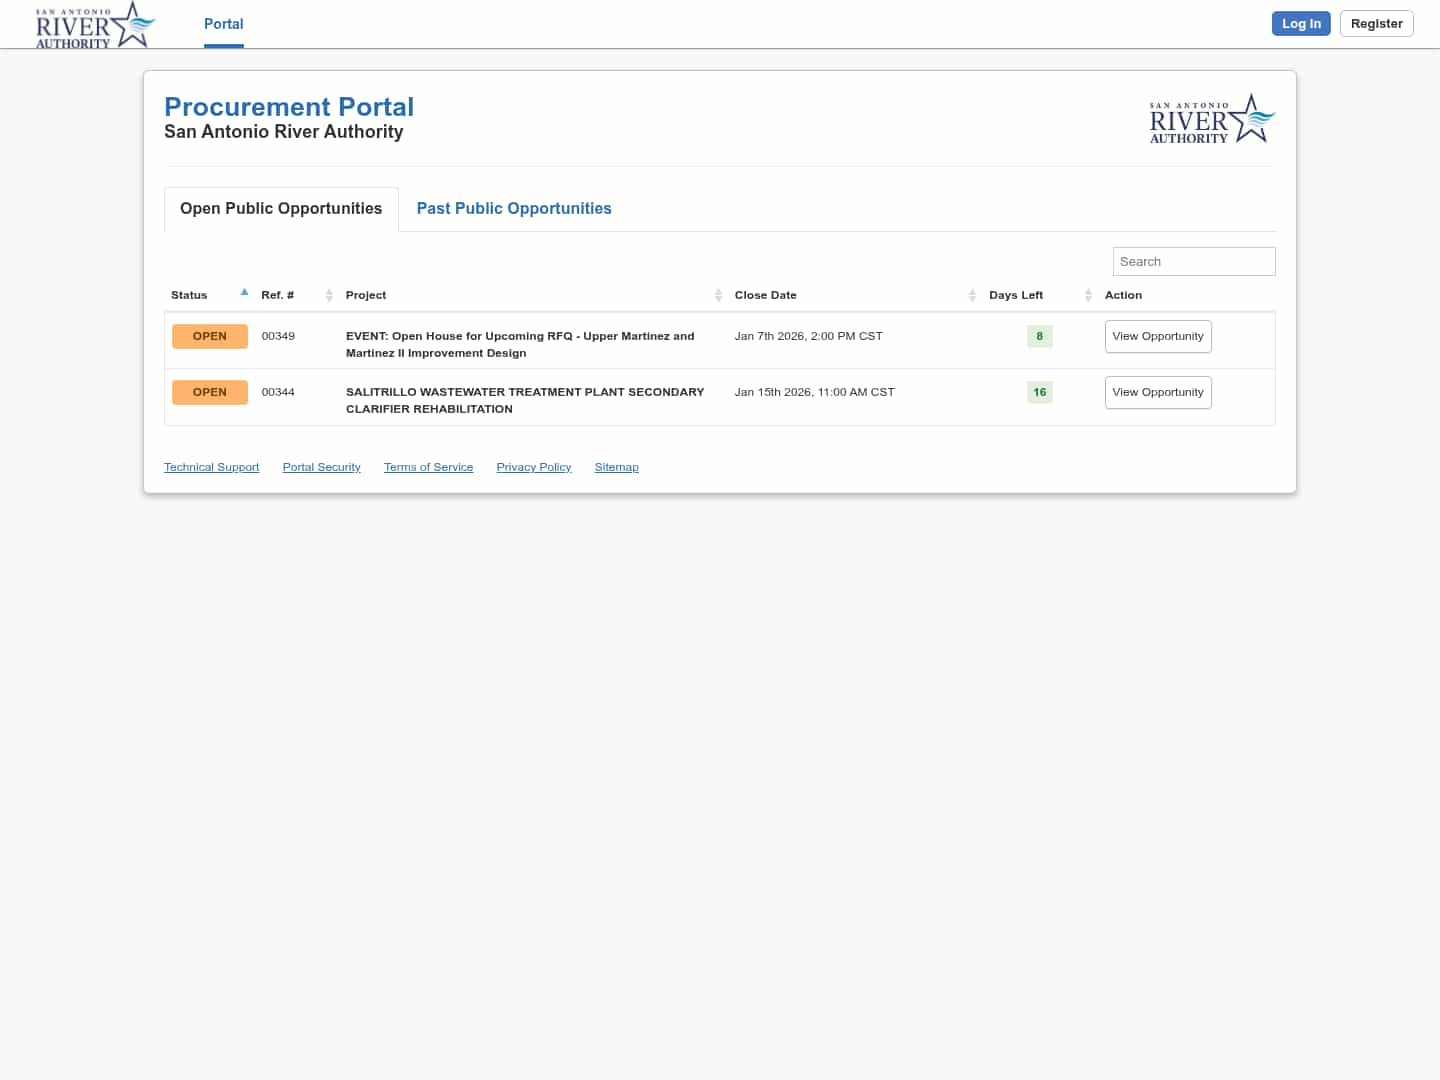
Task: Sort the table by Ref. # column
Action: (329, 295)
